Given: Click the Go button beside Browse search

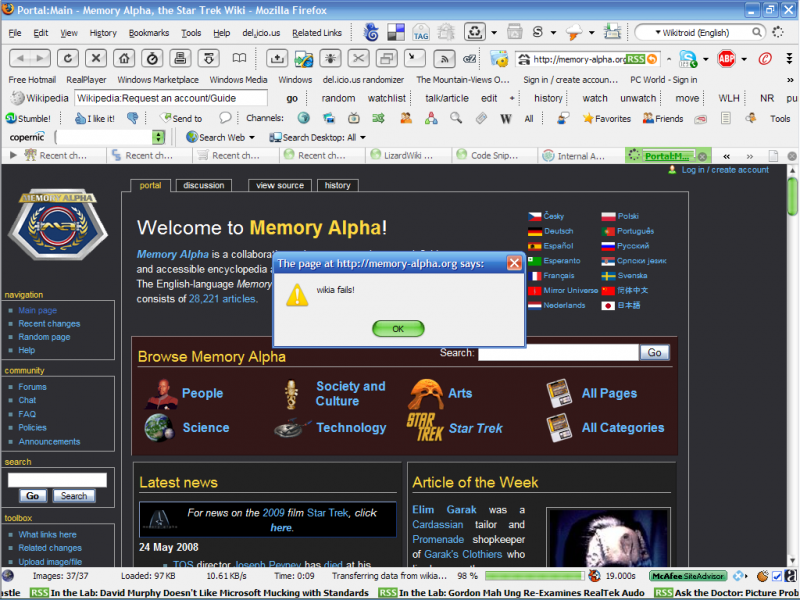Looking at the screenshot, I should click(x=654, y=352).
